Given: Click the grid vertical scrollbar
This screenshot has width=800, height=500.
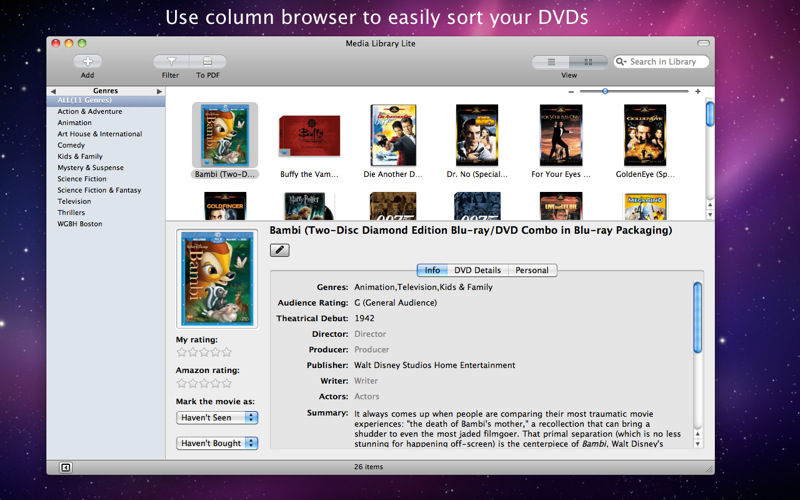Looking at the screenshot, I should (710, 114).
